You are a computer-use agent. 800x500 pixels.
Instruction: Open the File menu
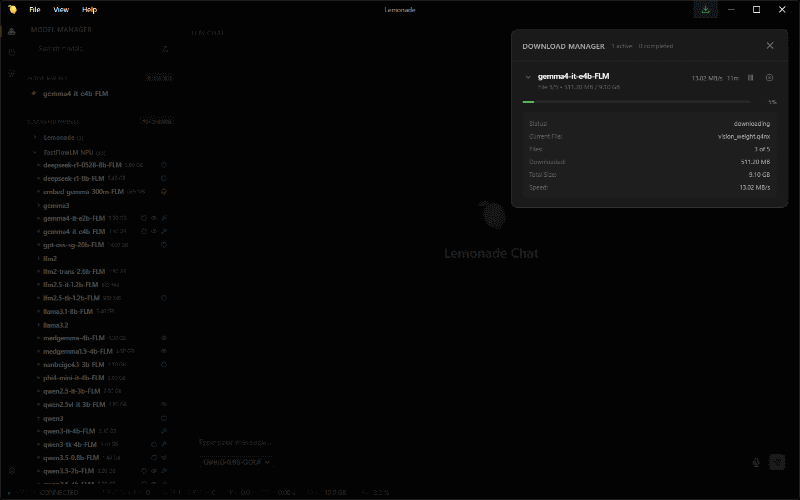[35, 9]
